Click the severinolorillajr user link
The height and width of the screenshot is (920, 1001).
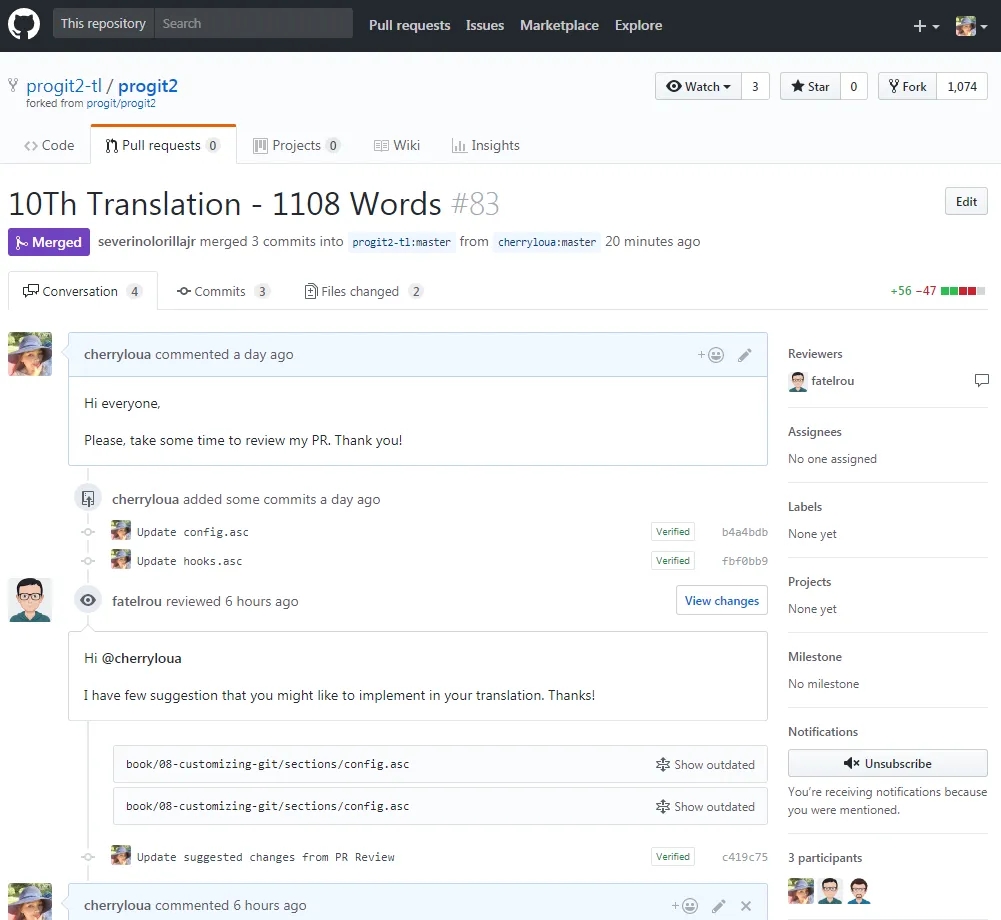tap(147, 241)
